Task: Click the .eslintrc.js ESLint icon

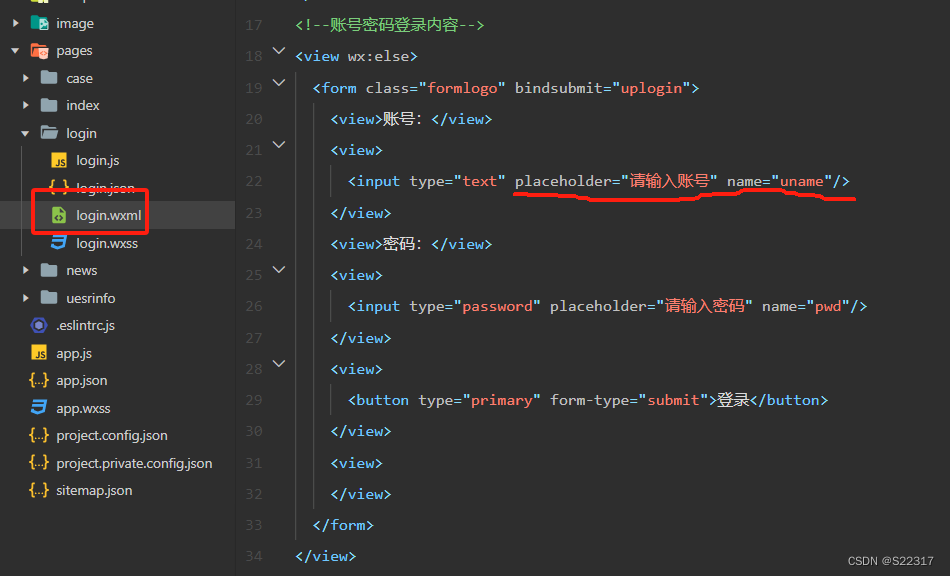Action: (x=39, y=325)
